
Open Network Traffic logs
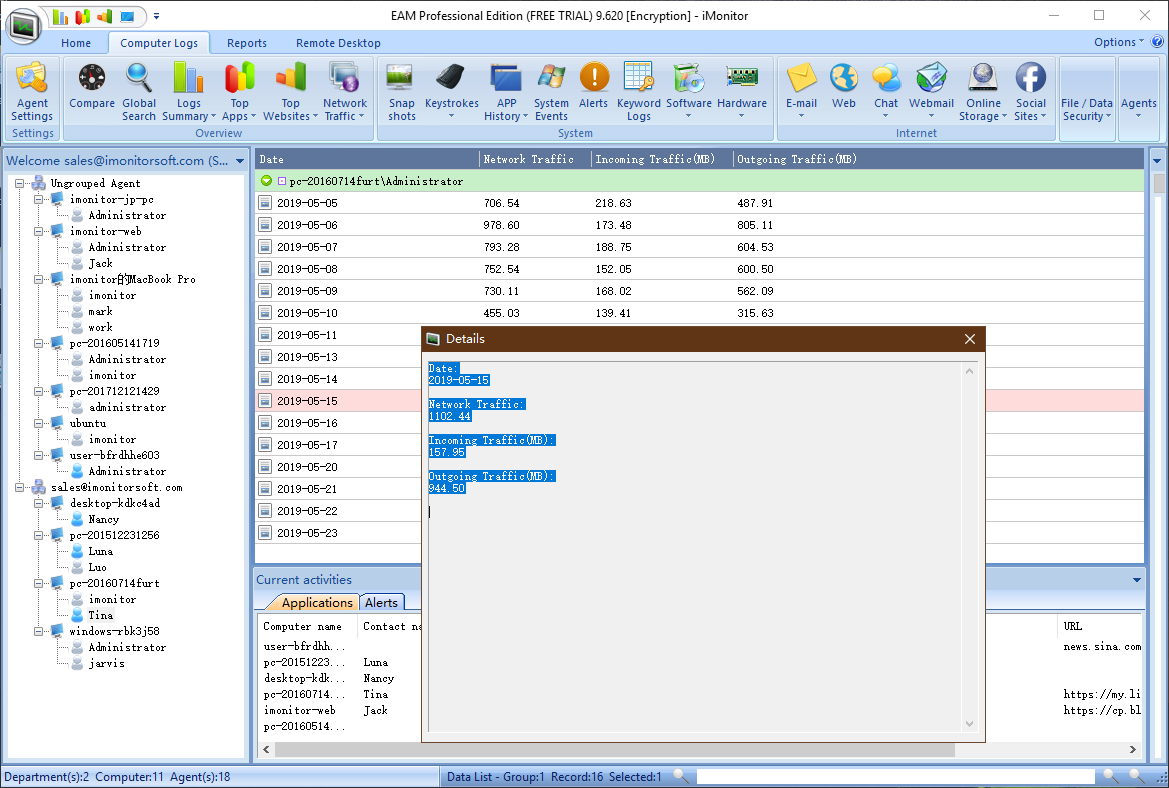[344, 92]
